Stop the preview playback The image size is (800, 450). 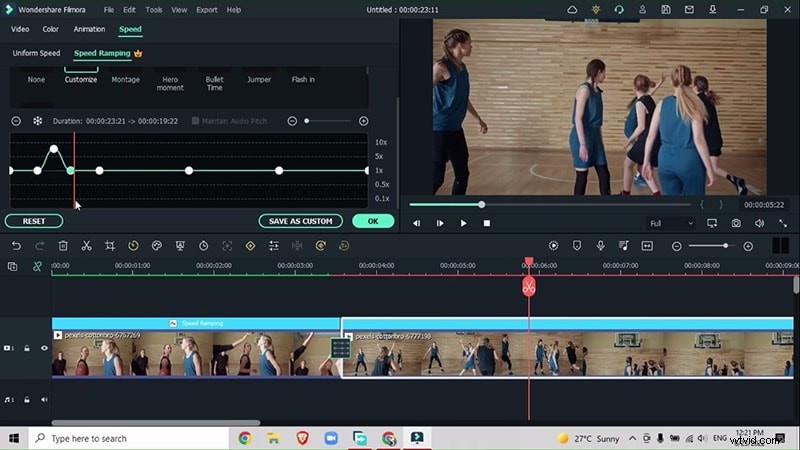(x=487, y=223)
